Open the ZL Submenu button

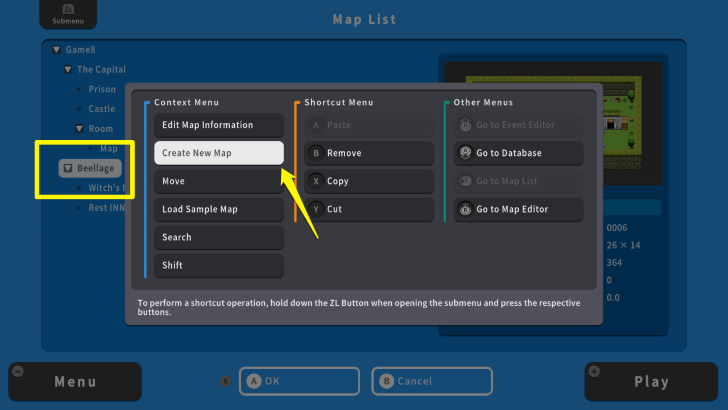pyautogui.click(x=68, y=14)
